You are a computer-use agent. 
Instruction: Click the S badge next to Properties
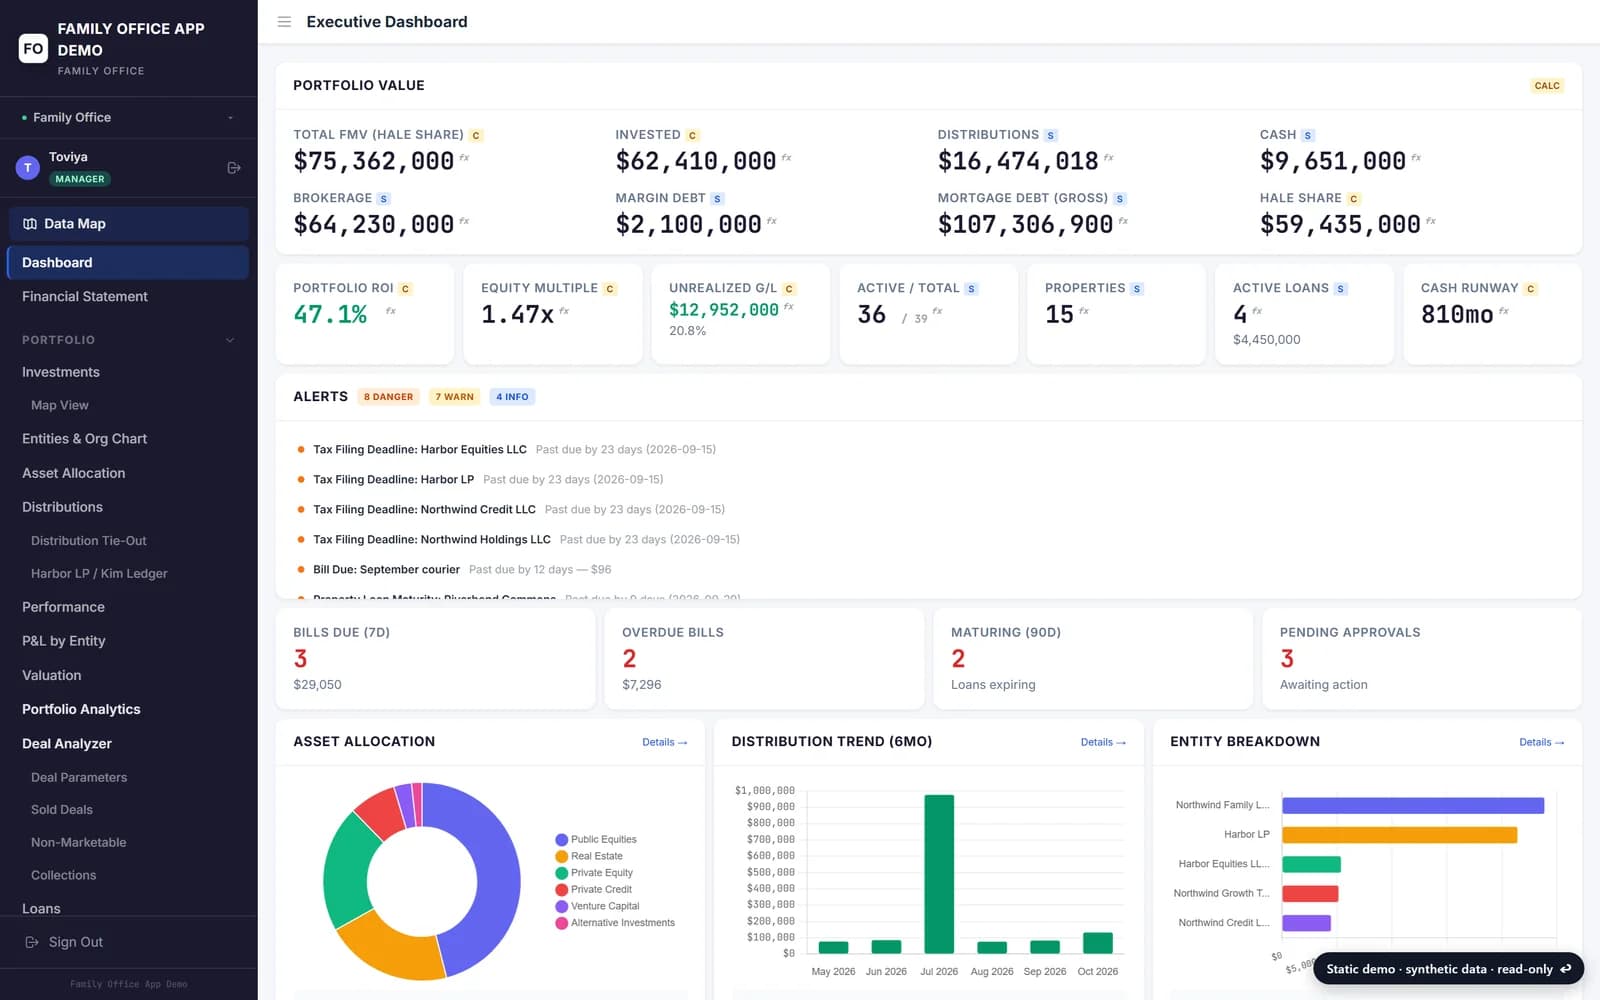pos(1136,289)
